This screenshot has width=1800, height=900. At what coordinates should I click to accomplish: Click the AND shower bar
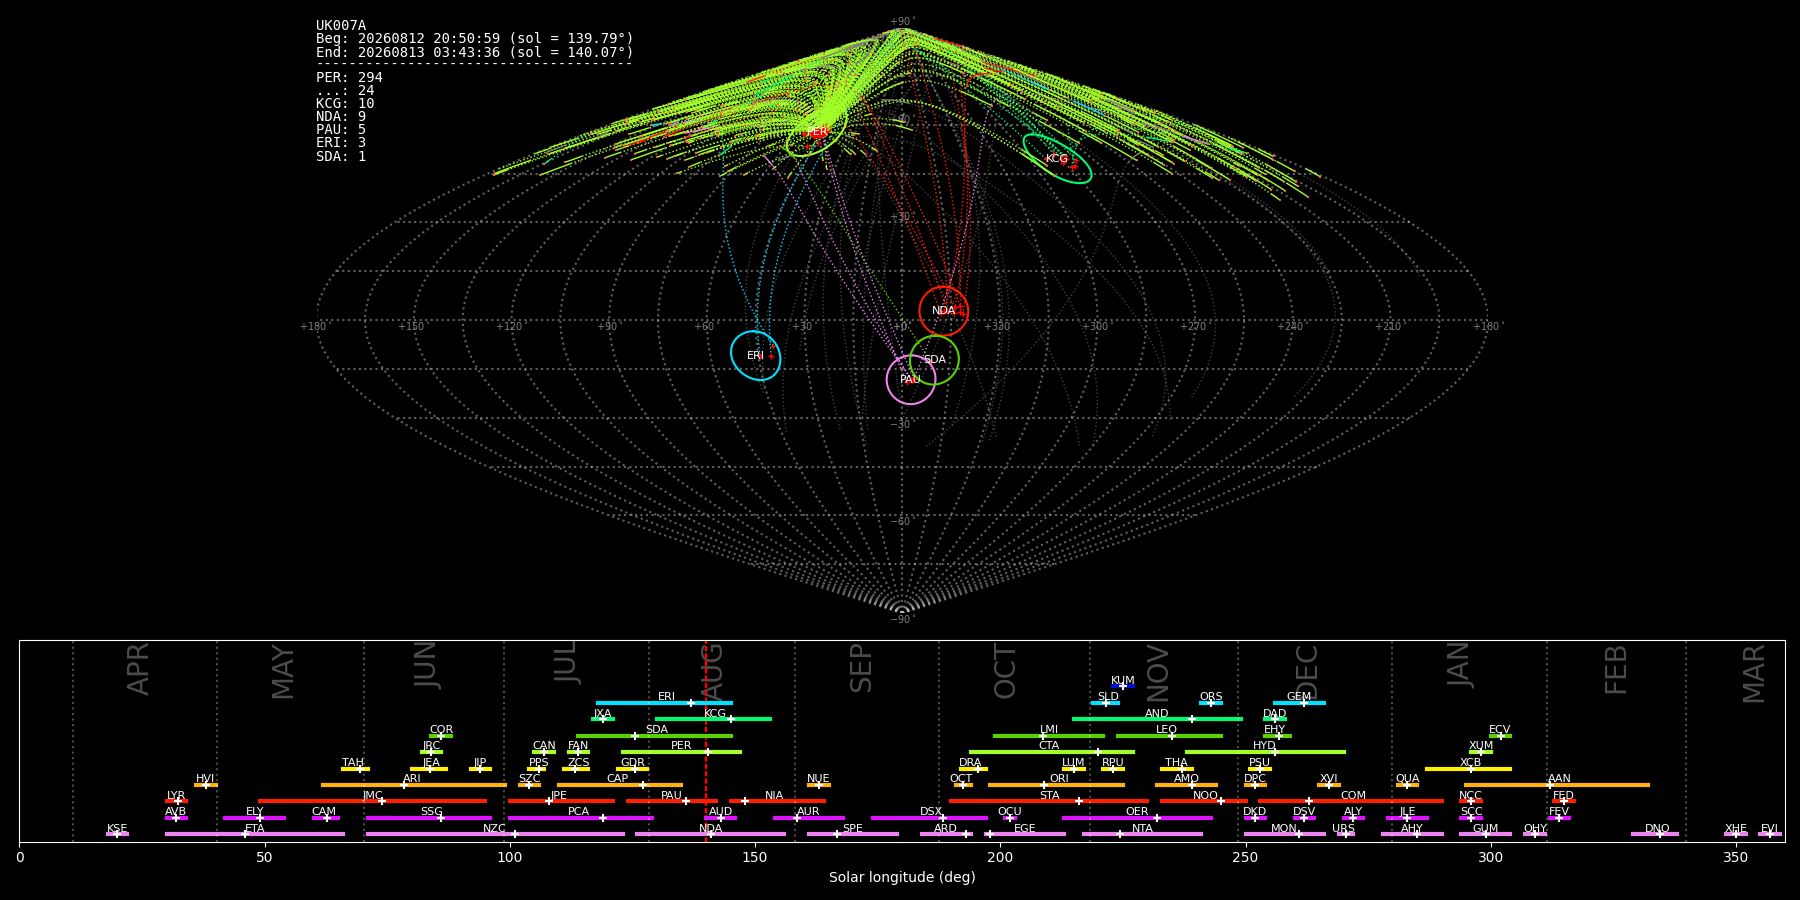(x=1157, y=719)
